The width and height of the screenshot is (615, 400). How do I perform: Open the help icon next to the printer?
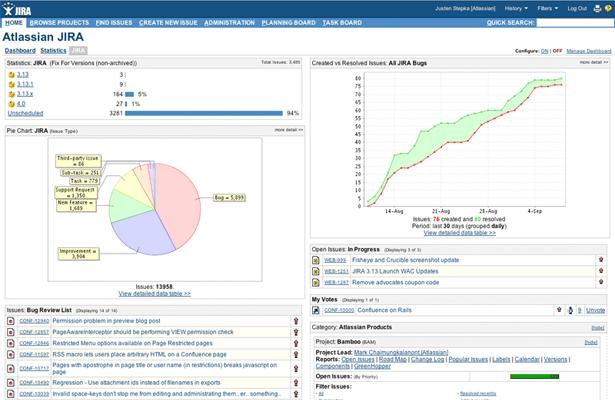click(x=609, y=9)
